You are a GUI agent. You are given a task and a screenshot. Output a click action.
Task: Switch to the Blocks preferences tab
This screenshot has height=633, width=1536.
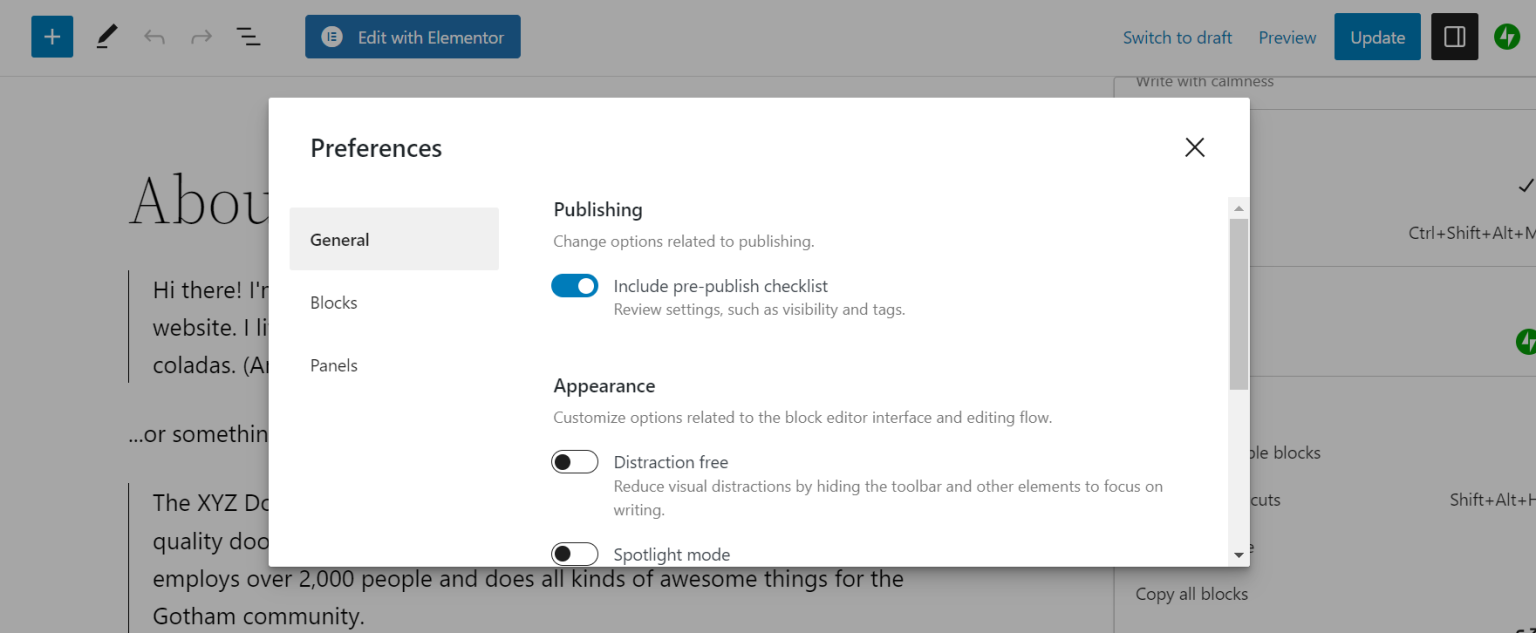333,302
